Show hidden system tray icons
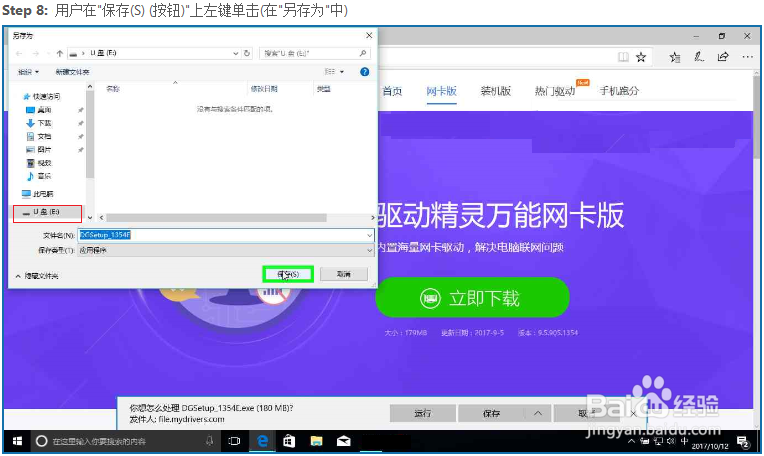This screenshot has width=764, height=456. pyautogui.click(x=631, y=441)
